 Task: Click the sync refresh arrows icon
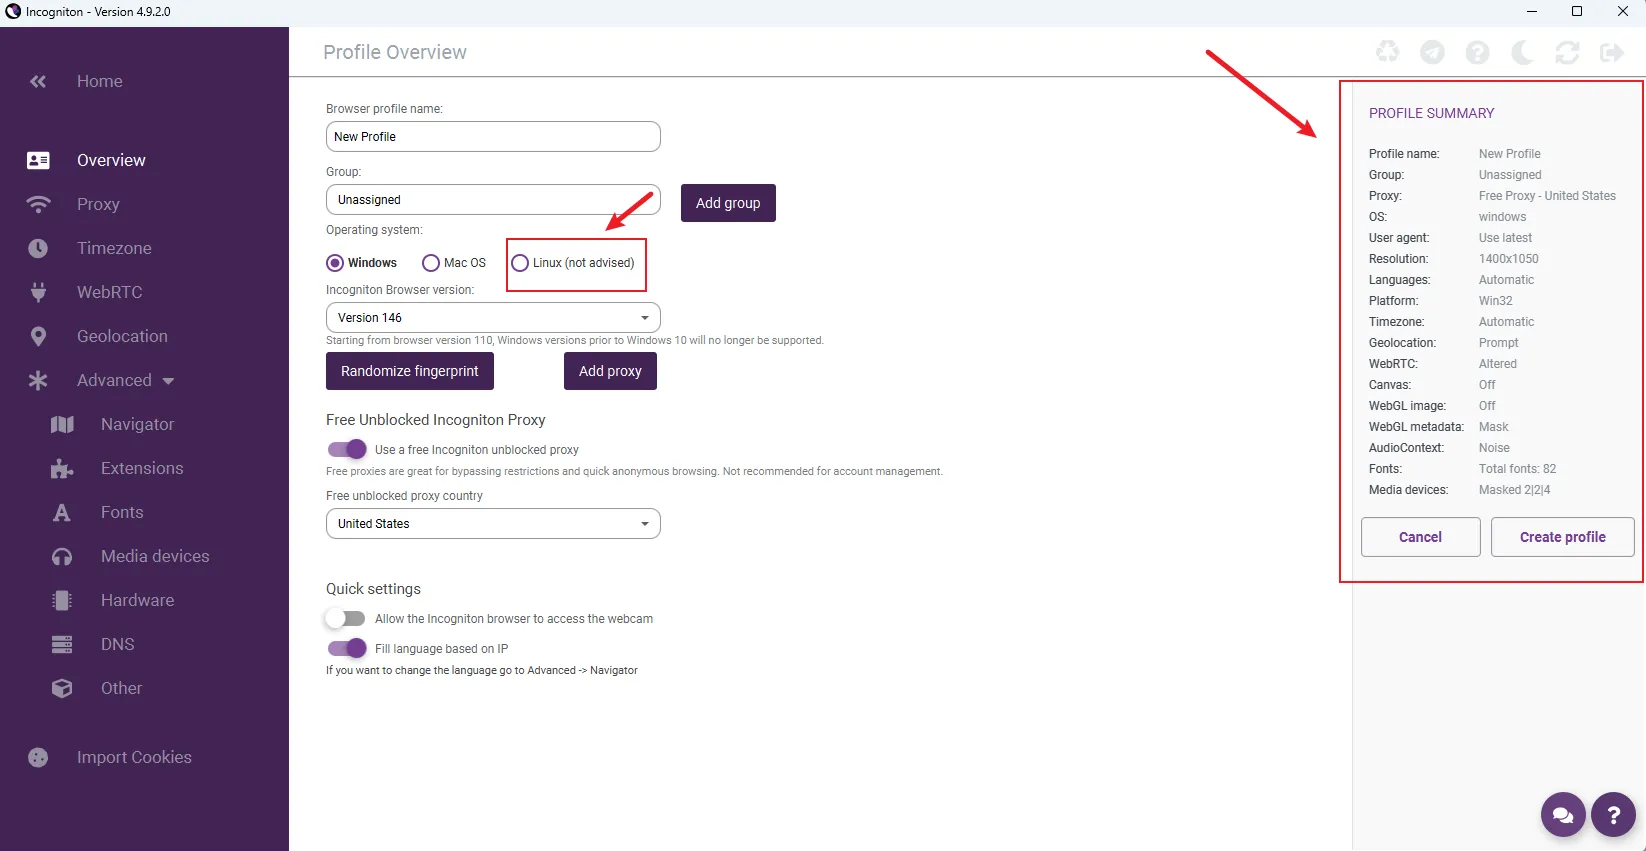tap(1567, 52)
